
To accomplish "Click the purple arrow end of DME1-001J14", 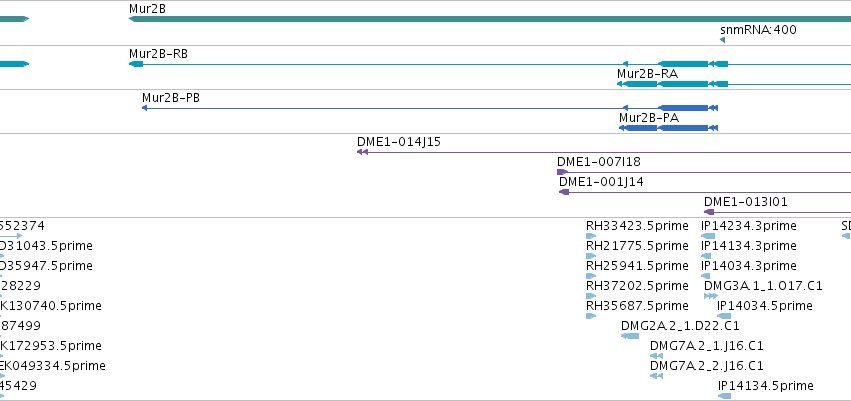I will tap(564, 192).
